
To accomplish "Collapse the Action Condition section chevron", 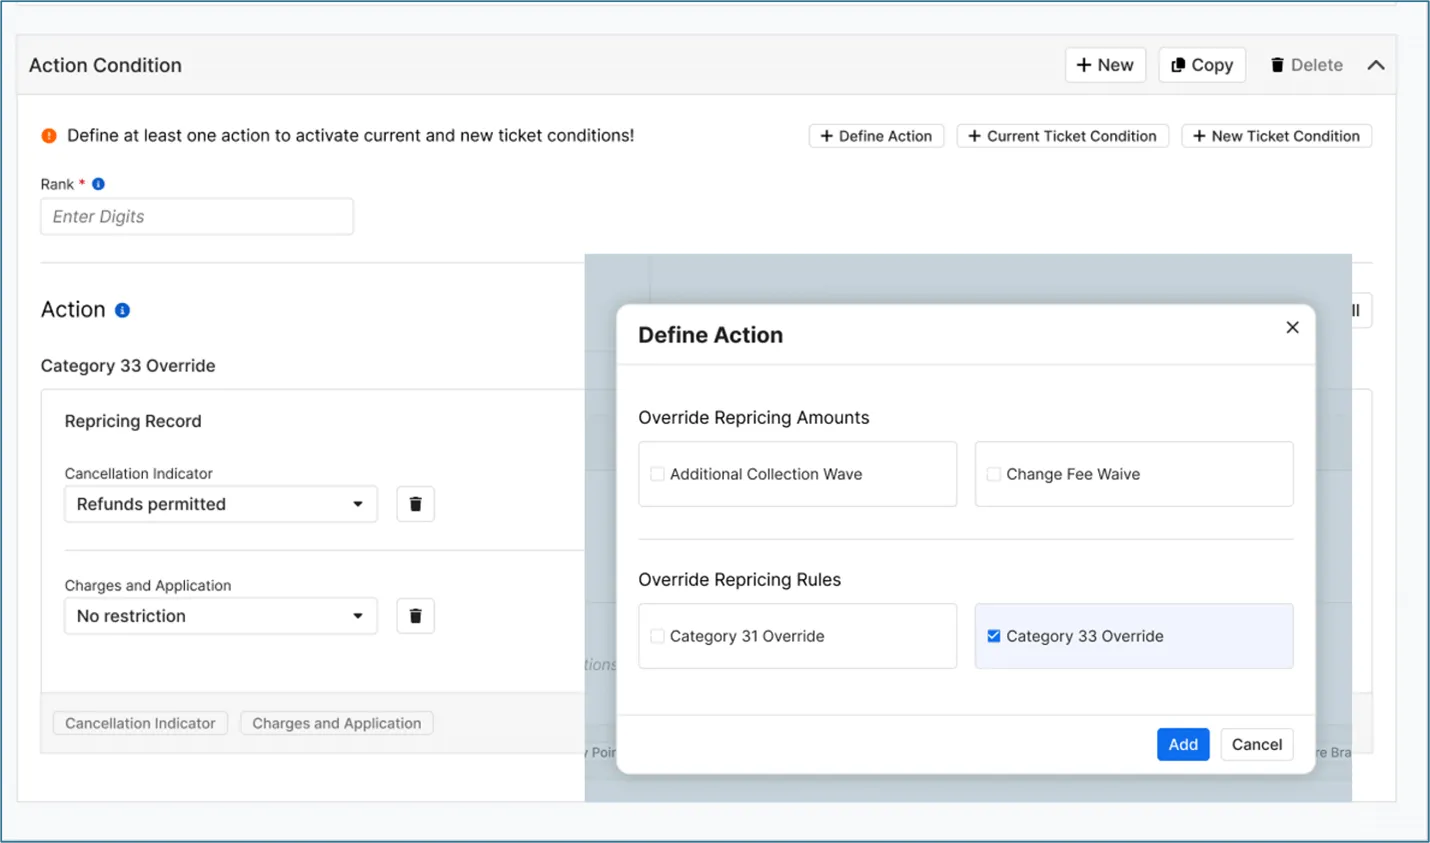I will [x=1376, y=65].
